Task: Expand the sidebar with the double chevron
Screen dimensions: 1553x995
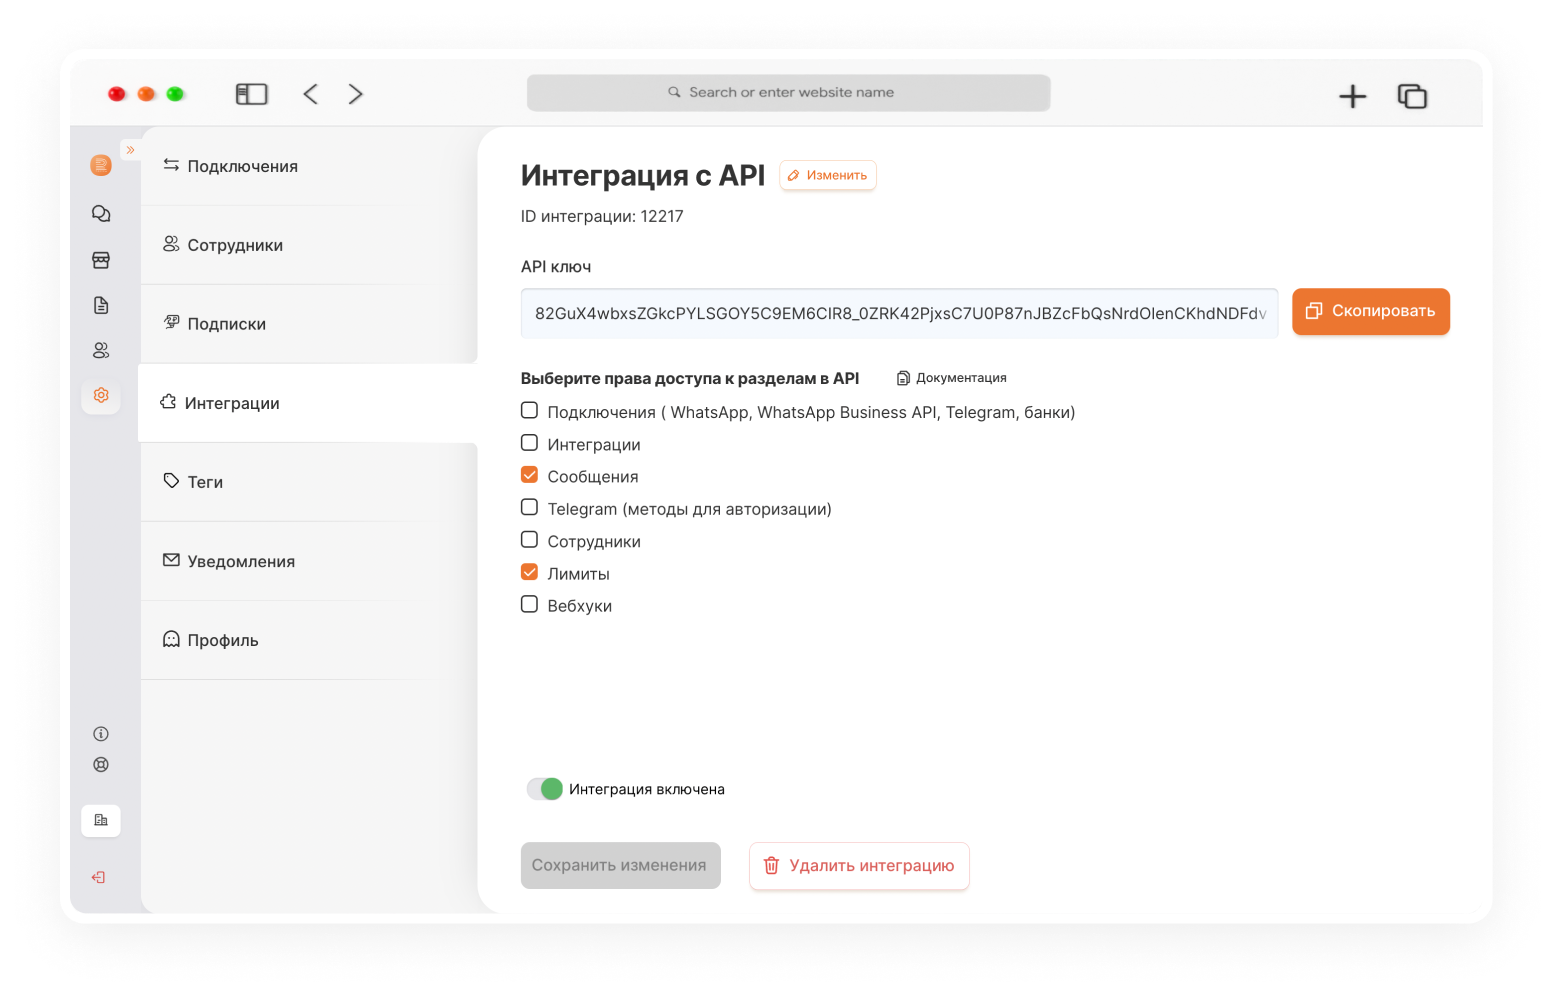Action: (x=130, y=150)
